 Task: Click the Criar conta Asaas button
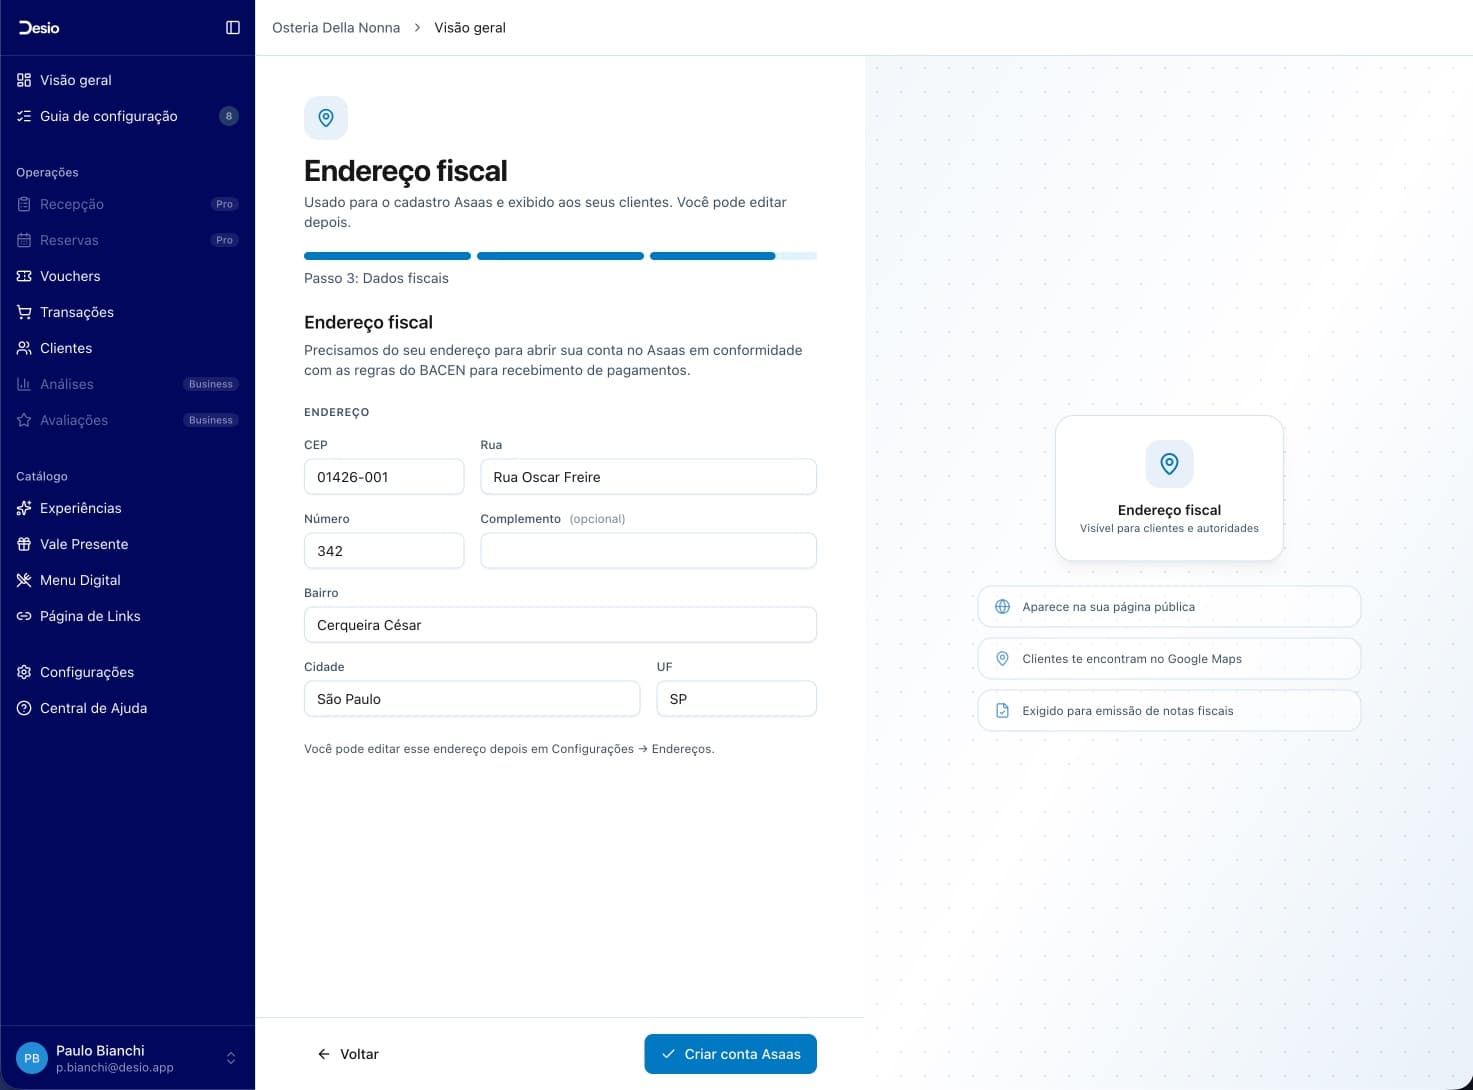tap(730, 1054)
